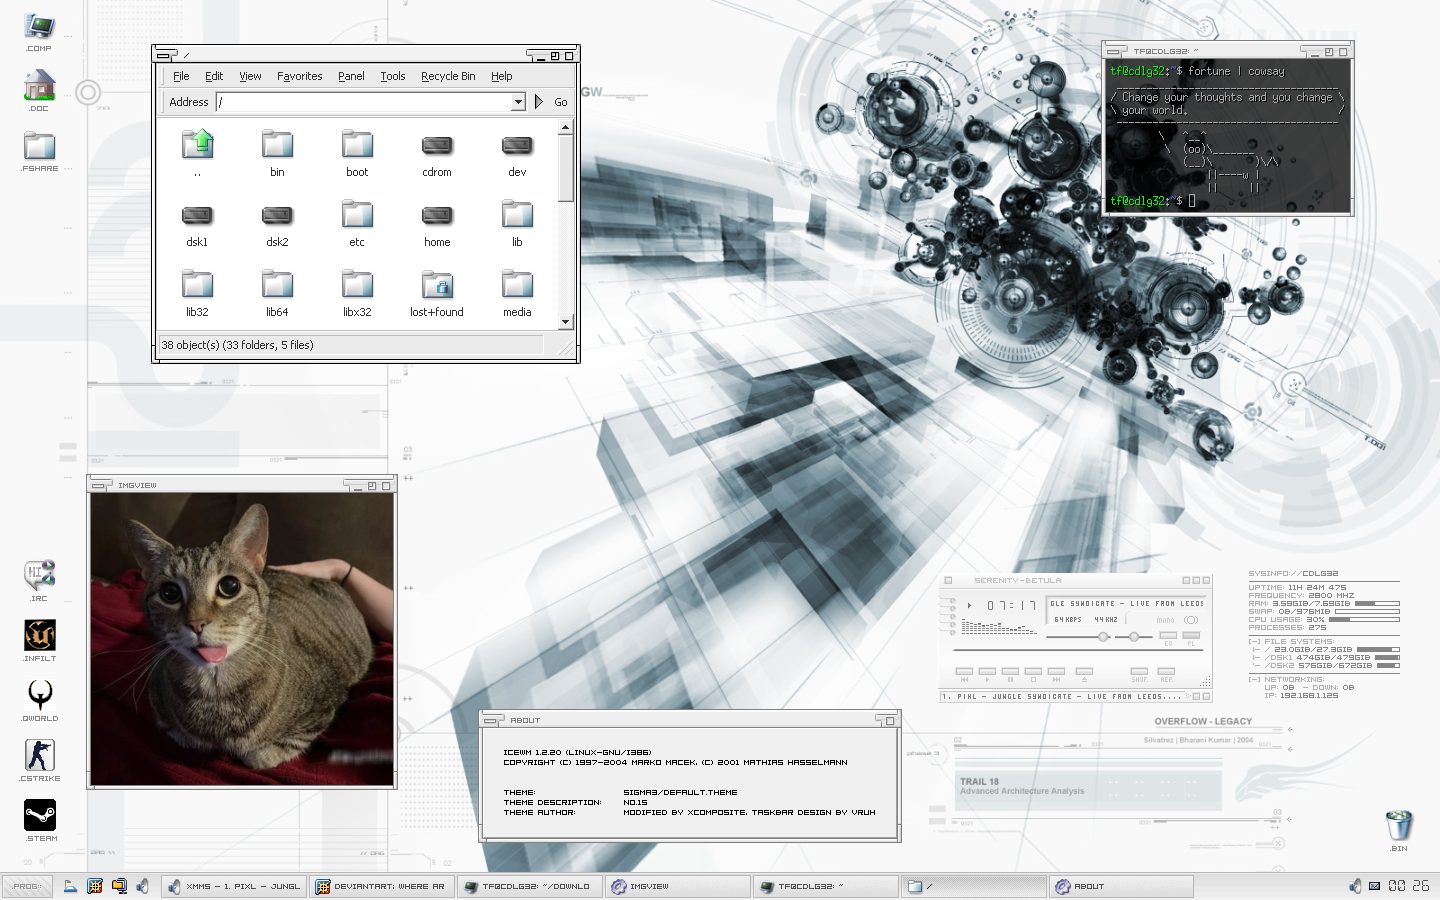Image resolution: width=1440 pixels, height=900 pixels.
Task: Launch the .STEAM desktop icon
Action: 39,815
